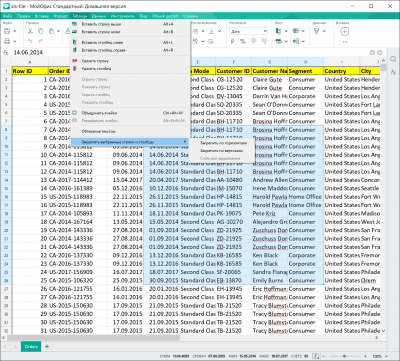Open the Вид menu

point(143,16)
